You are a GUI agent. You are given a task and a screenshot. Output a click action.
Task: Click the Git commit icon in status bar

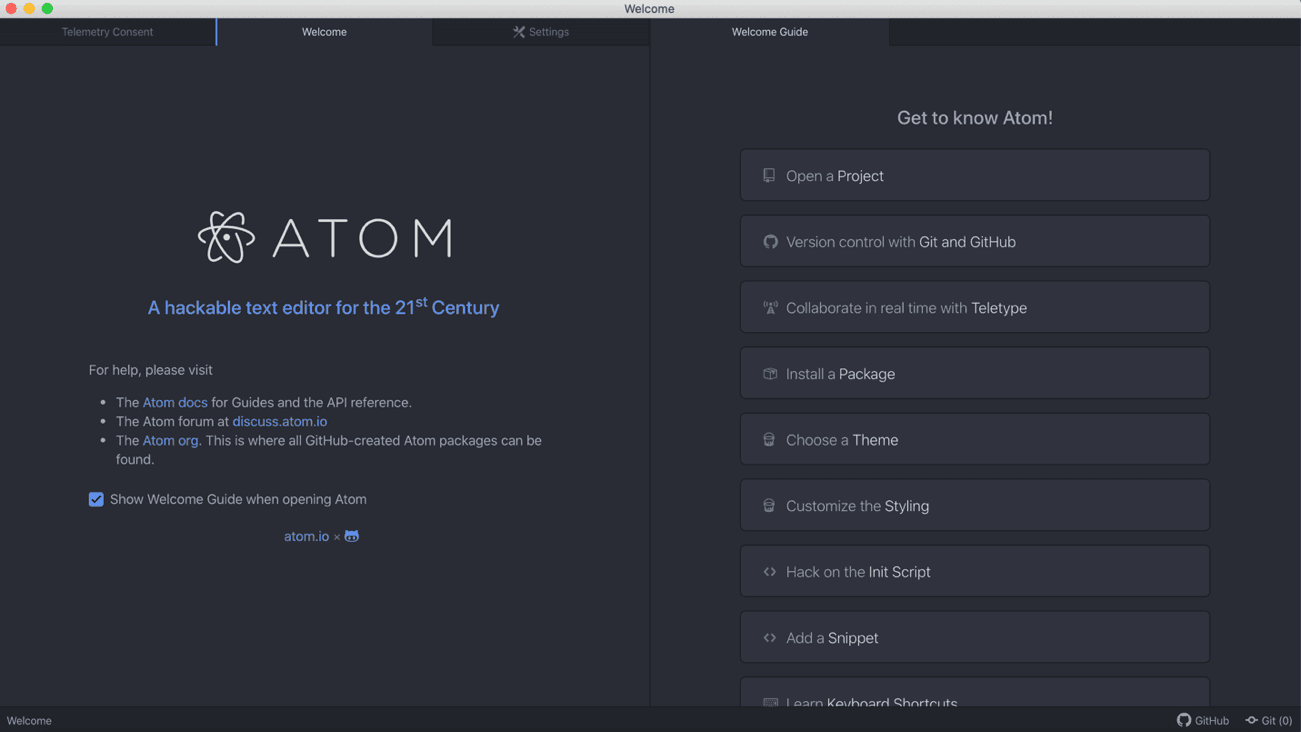point(1251,720)
